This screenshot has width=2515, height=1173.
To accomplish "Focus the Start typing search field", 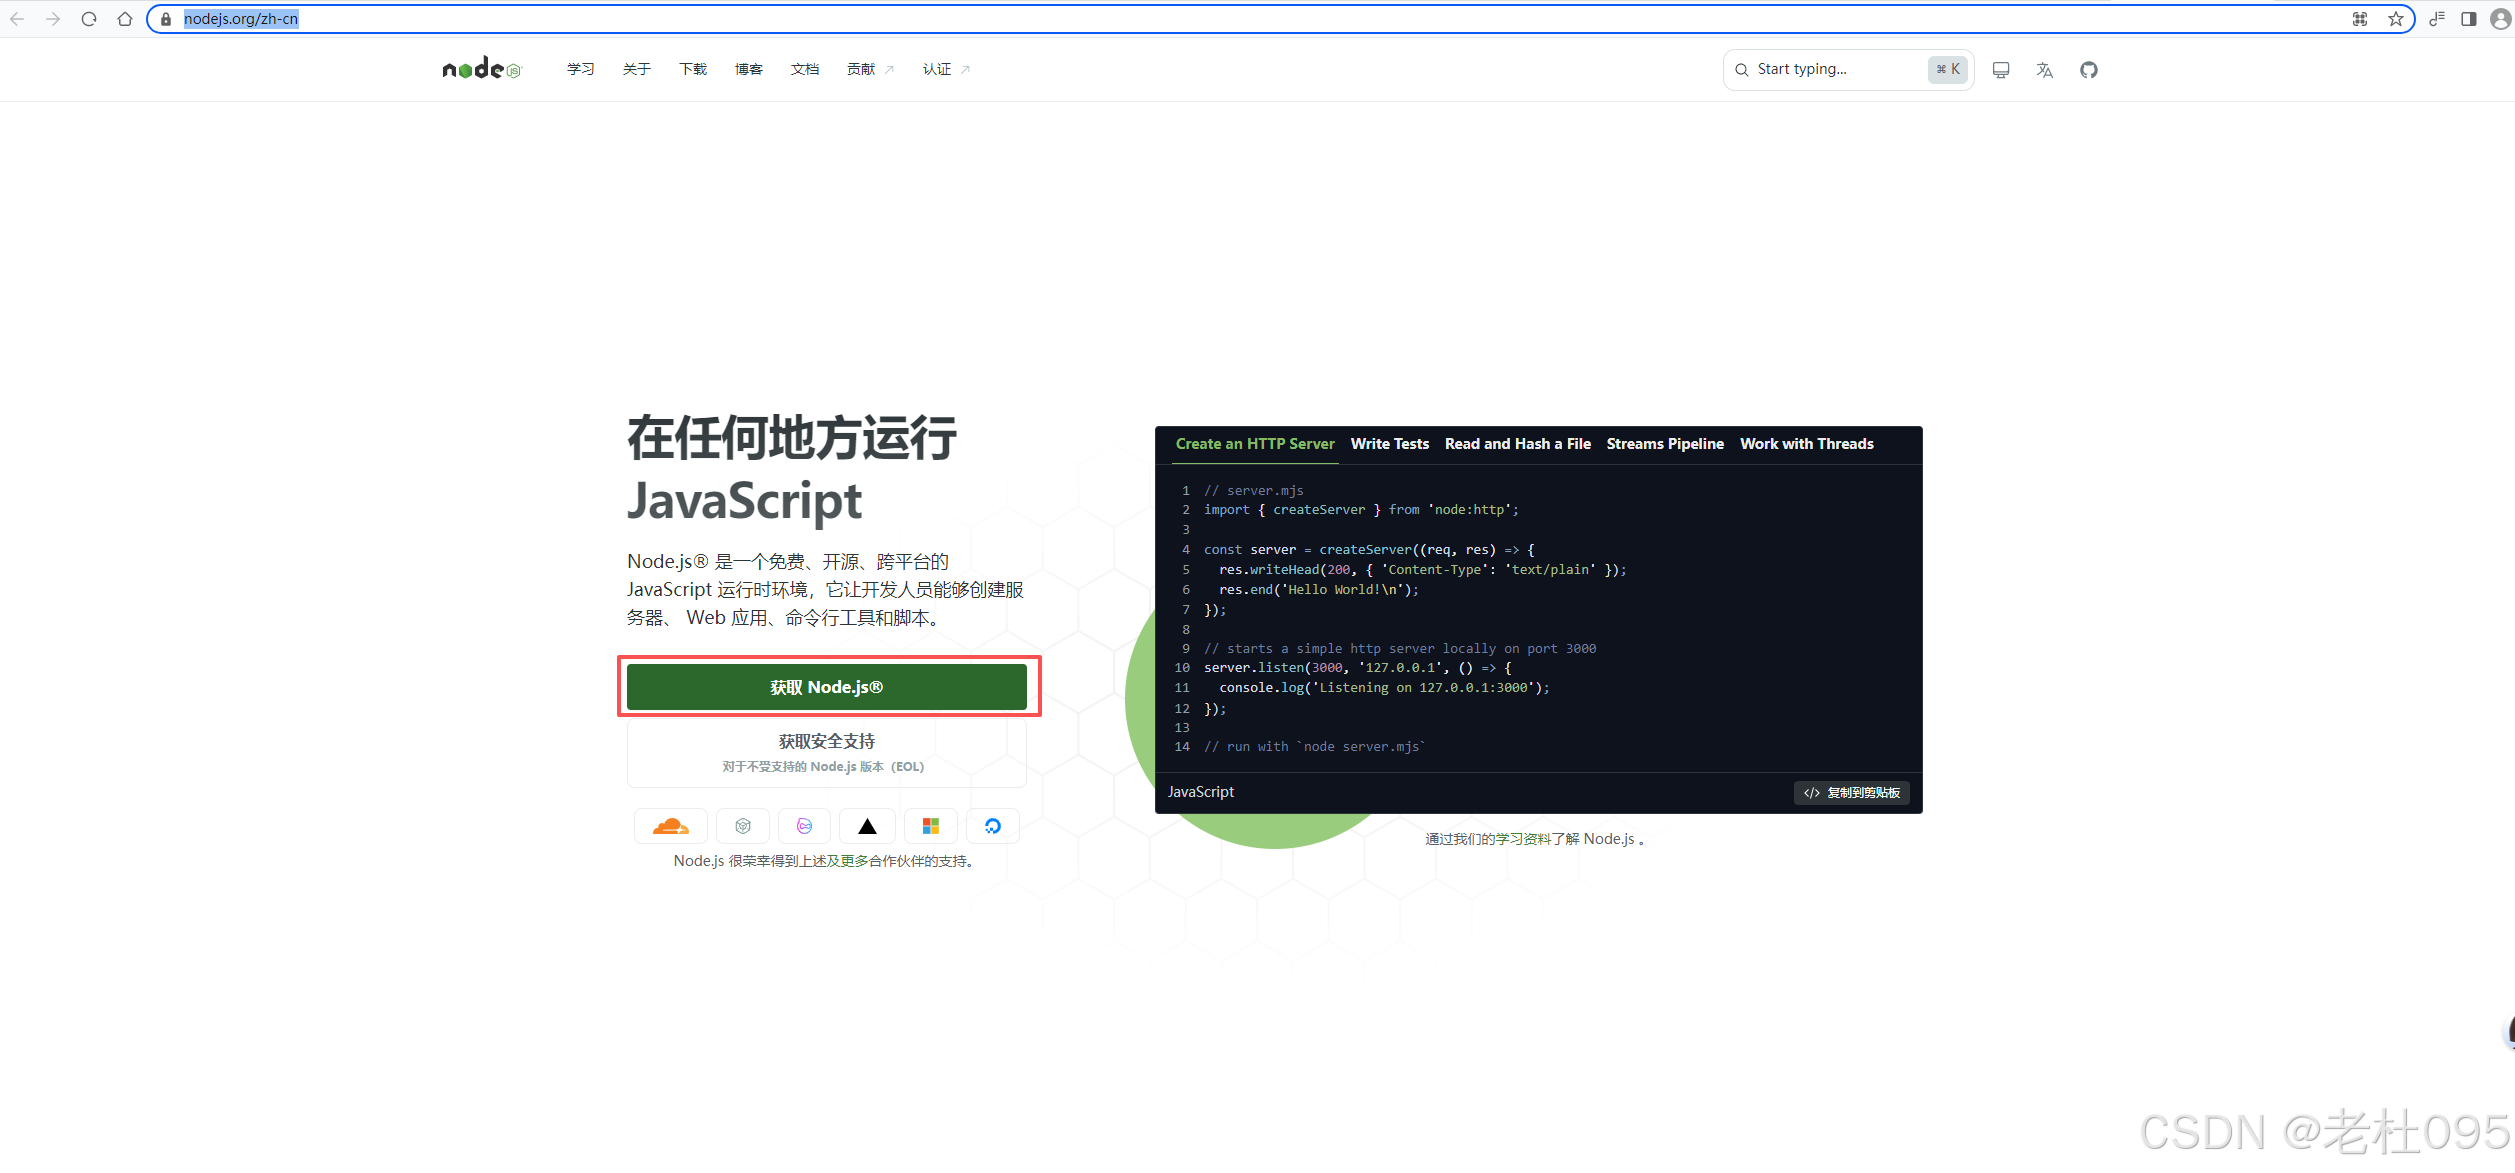I will pyautogui.click(x=1835, y=69).
